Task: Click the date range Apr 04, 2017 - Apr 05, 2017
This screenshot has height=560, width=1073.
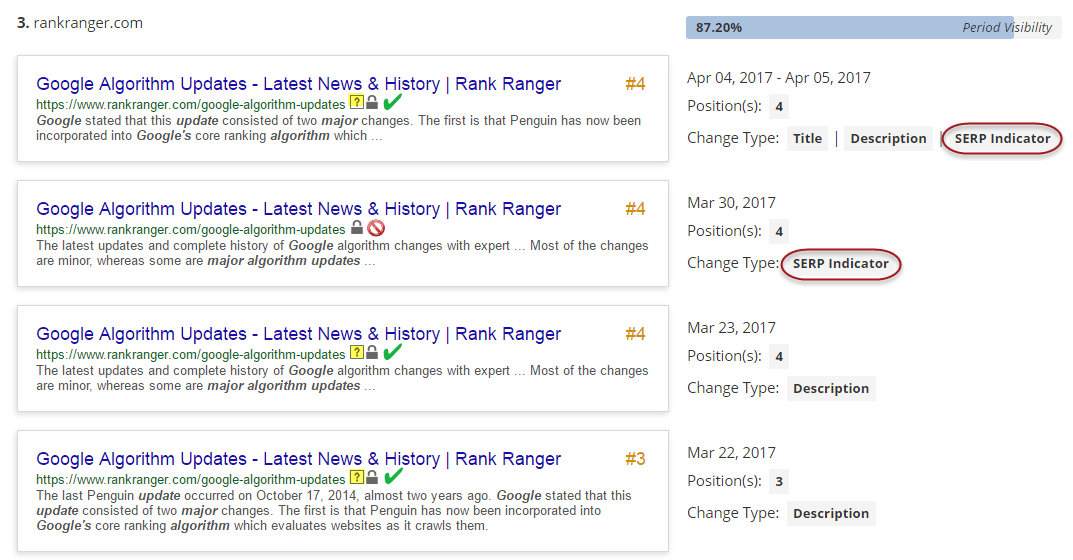Action: pos(779,78)
